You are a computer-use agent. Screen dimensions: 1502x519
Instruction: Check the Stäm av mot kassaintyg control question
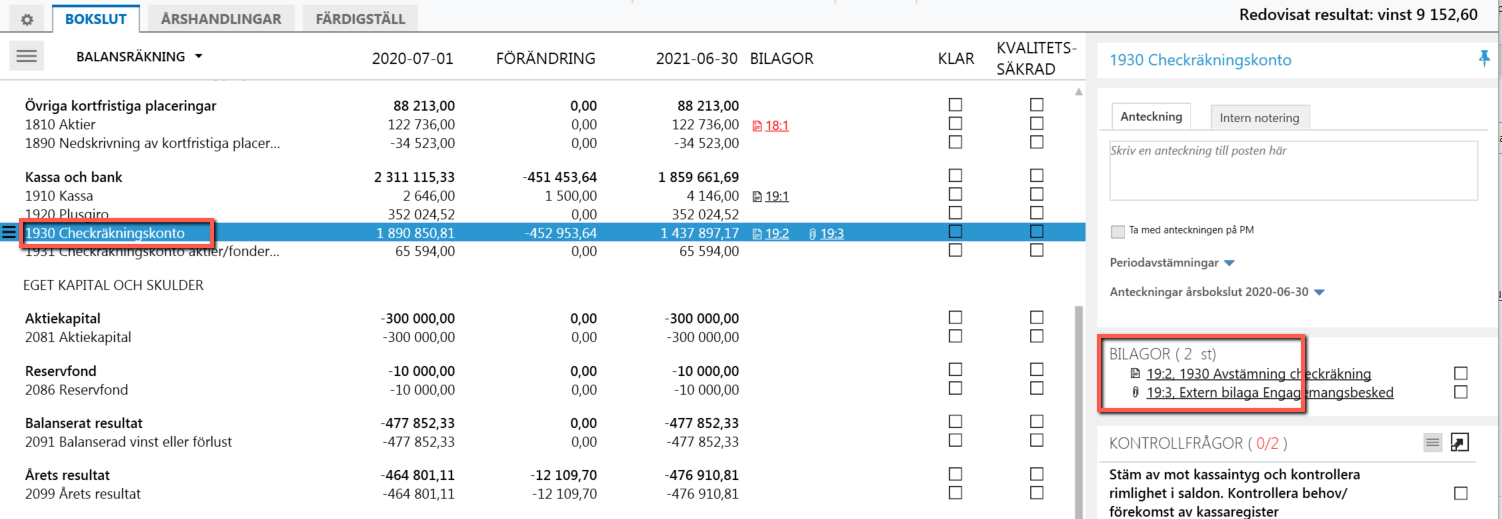pyautogui.click(x=1461, y=493)
